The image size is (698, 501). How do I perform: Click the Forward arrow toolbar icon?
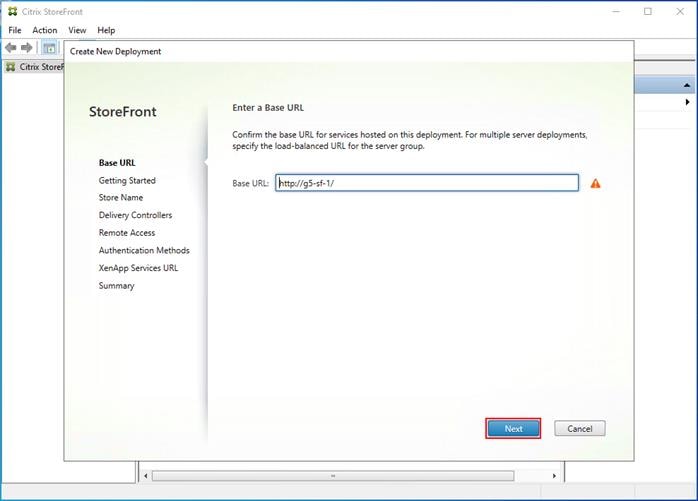tap(27, 47)
